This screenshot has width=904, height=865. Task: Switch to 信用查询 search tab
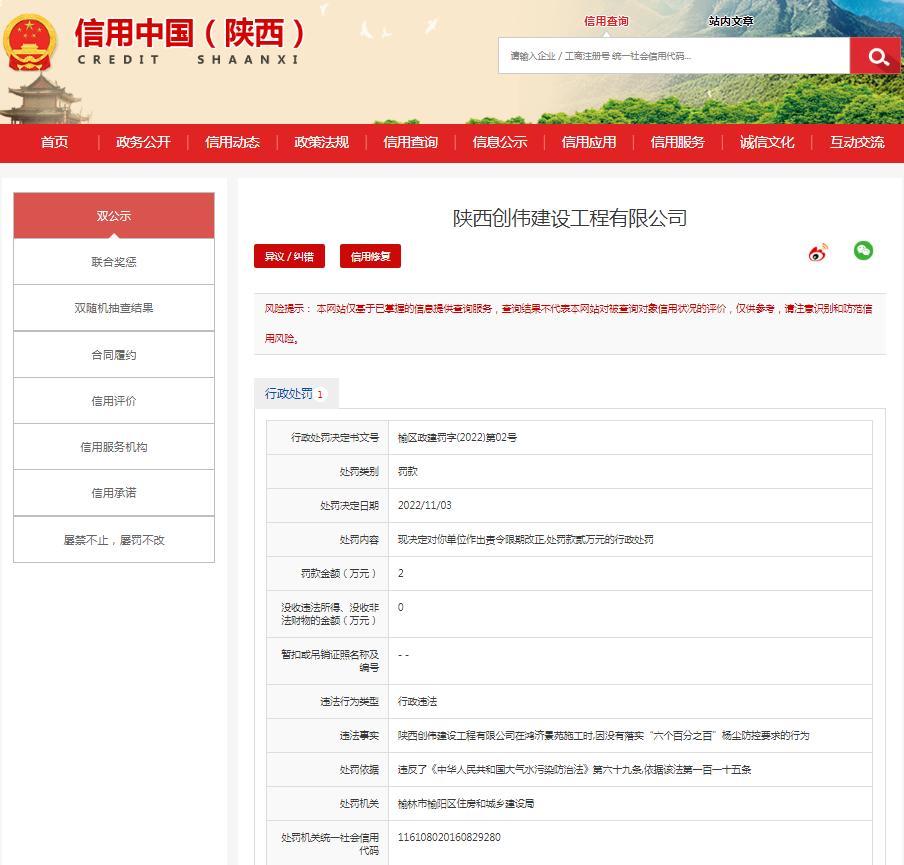pyautogui.click(x=606, y=21)
